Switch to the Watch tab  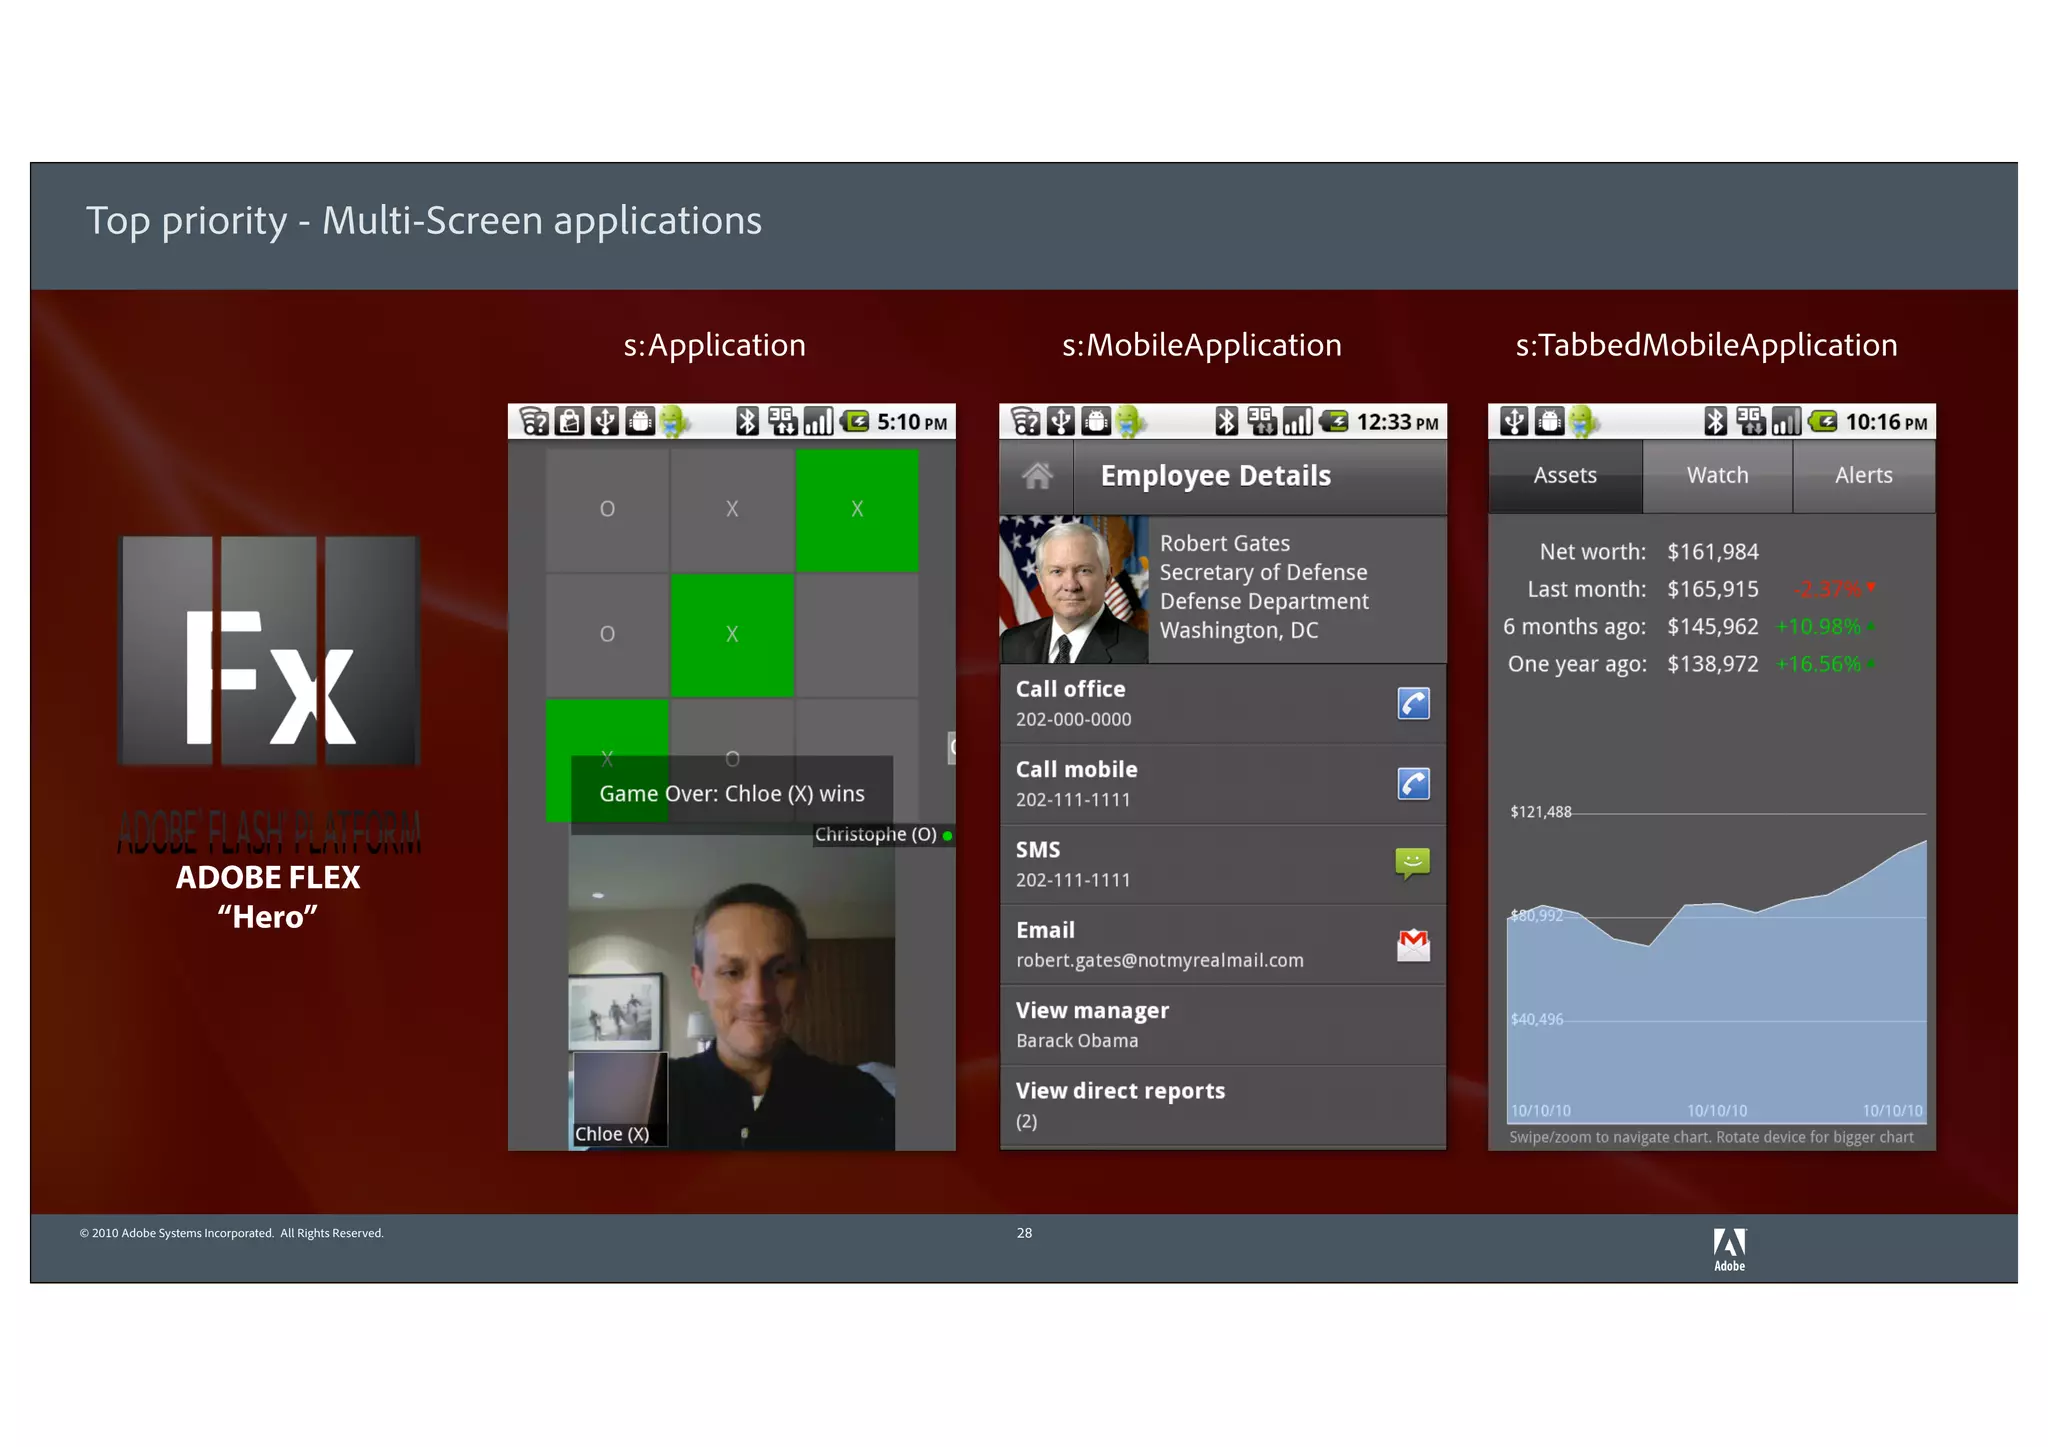[1717, 476]
